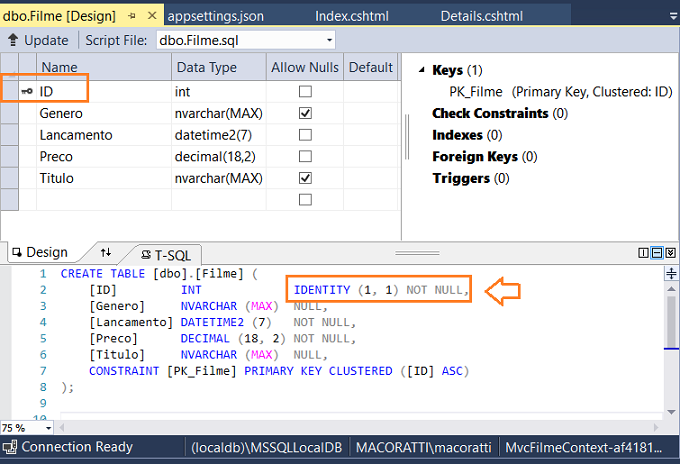Pin the dbo.Filme [Design] tab
This screenshot has height=464, width=680.
[x=132, y=16]
